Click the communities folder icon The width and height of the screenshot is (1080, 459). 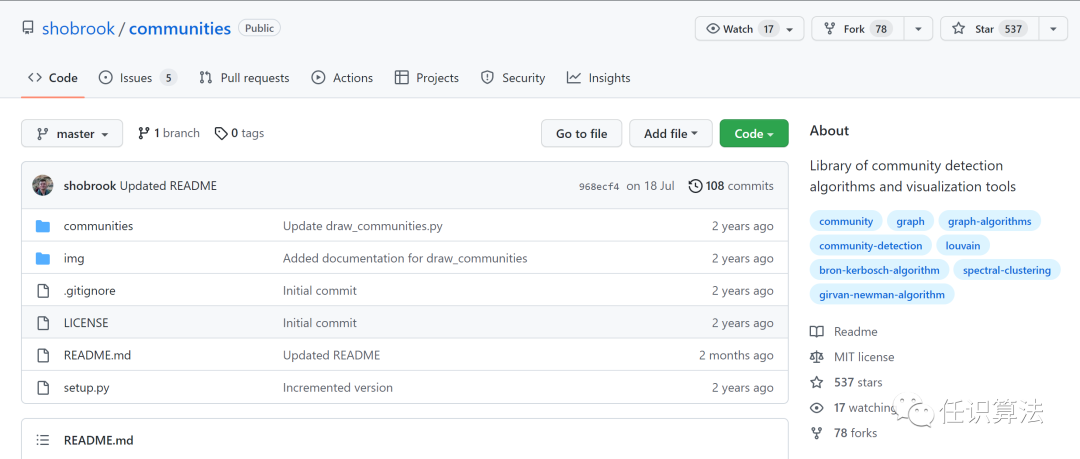tap(43, 226)
